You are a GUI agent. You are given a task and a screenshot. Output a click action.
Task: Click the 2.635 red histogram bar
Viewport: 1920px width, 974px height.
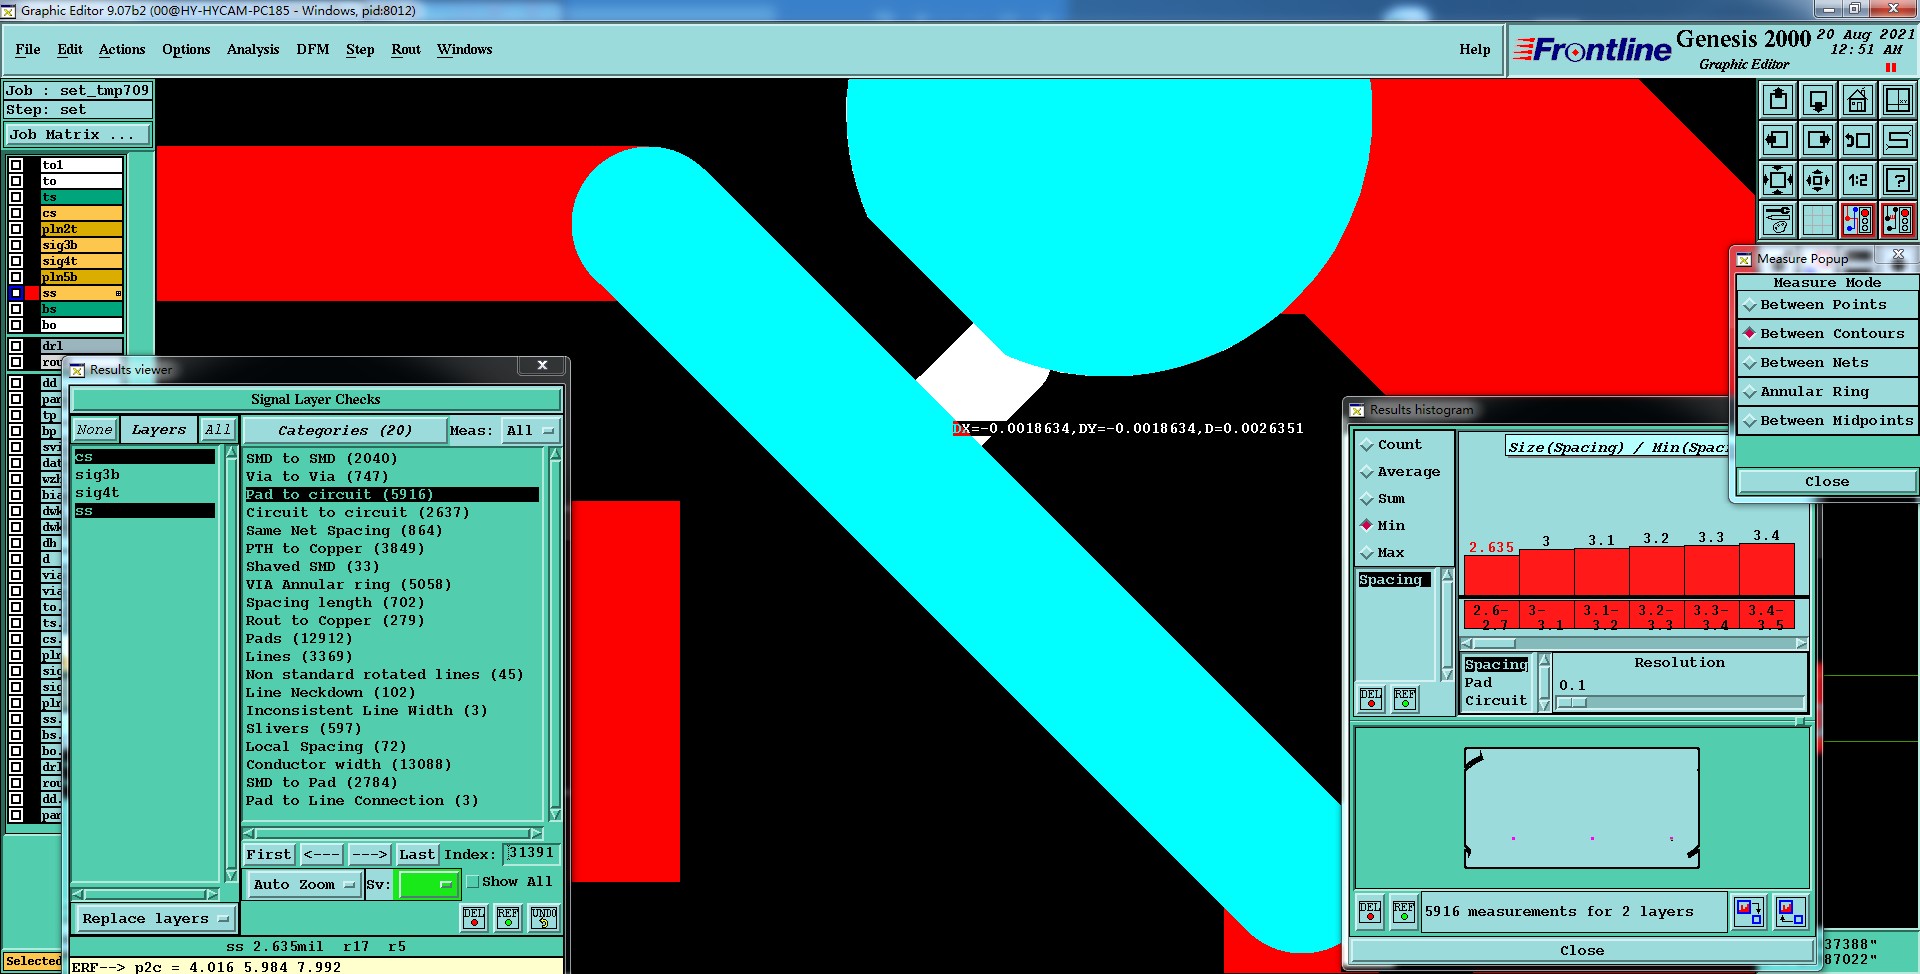pyautogui.click(x=1491, y=575)
